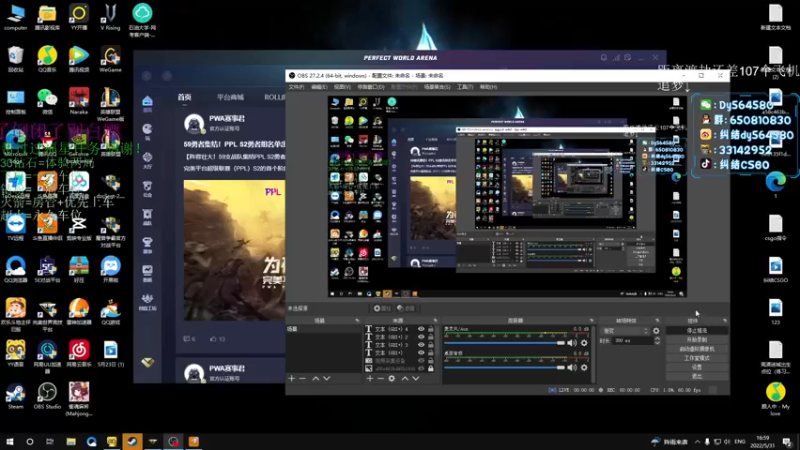The height and width of the screenshot is (450, 800).
Task: Pop out the 来源 dock panel
Action: pos(435,320)
